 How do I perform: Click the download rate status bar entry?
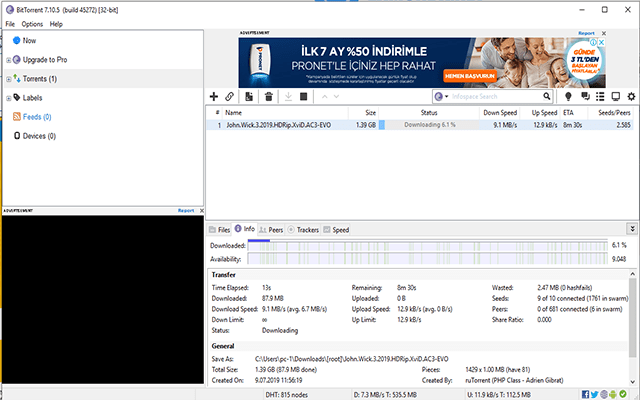(x=385, y=395)
